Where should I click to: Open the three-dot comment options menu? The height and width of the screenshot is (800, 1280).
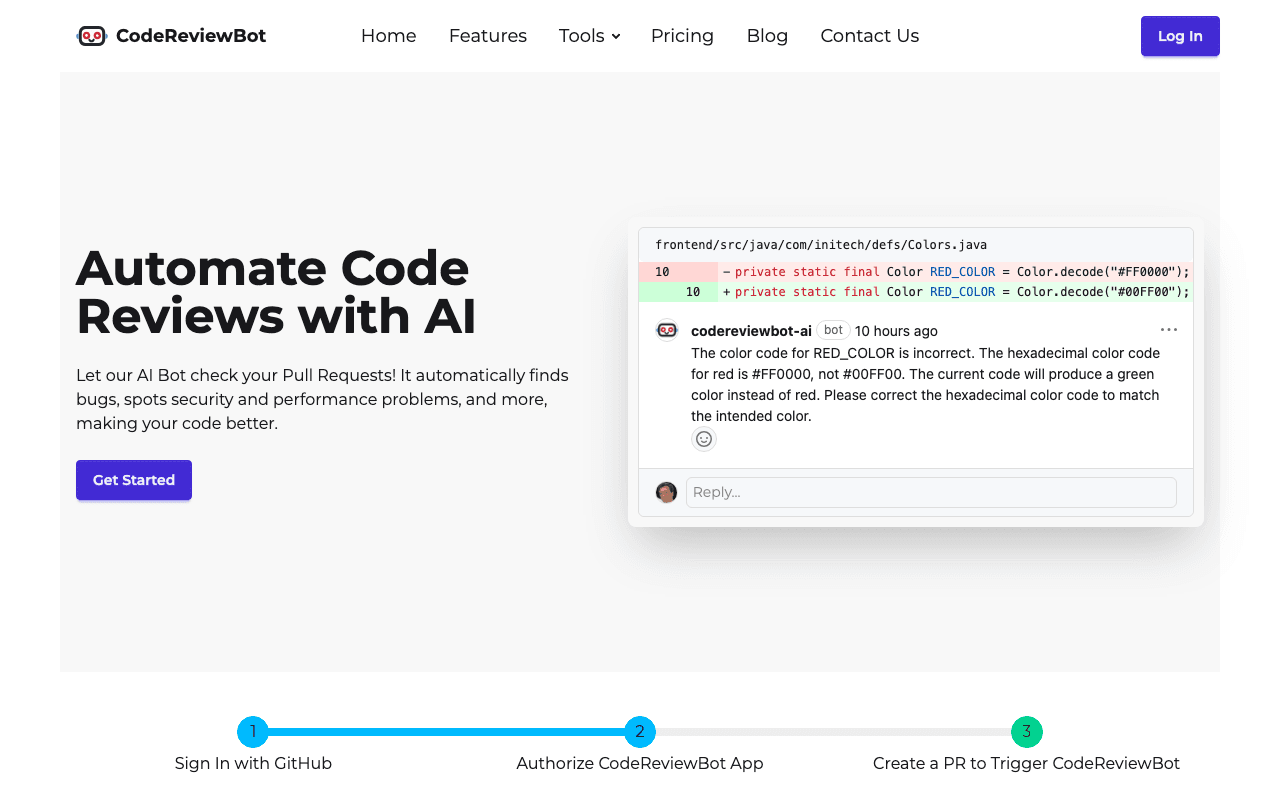(x=1169, y=330)
